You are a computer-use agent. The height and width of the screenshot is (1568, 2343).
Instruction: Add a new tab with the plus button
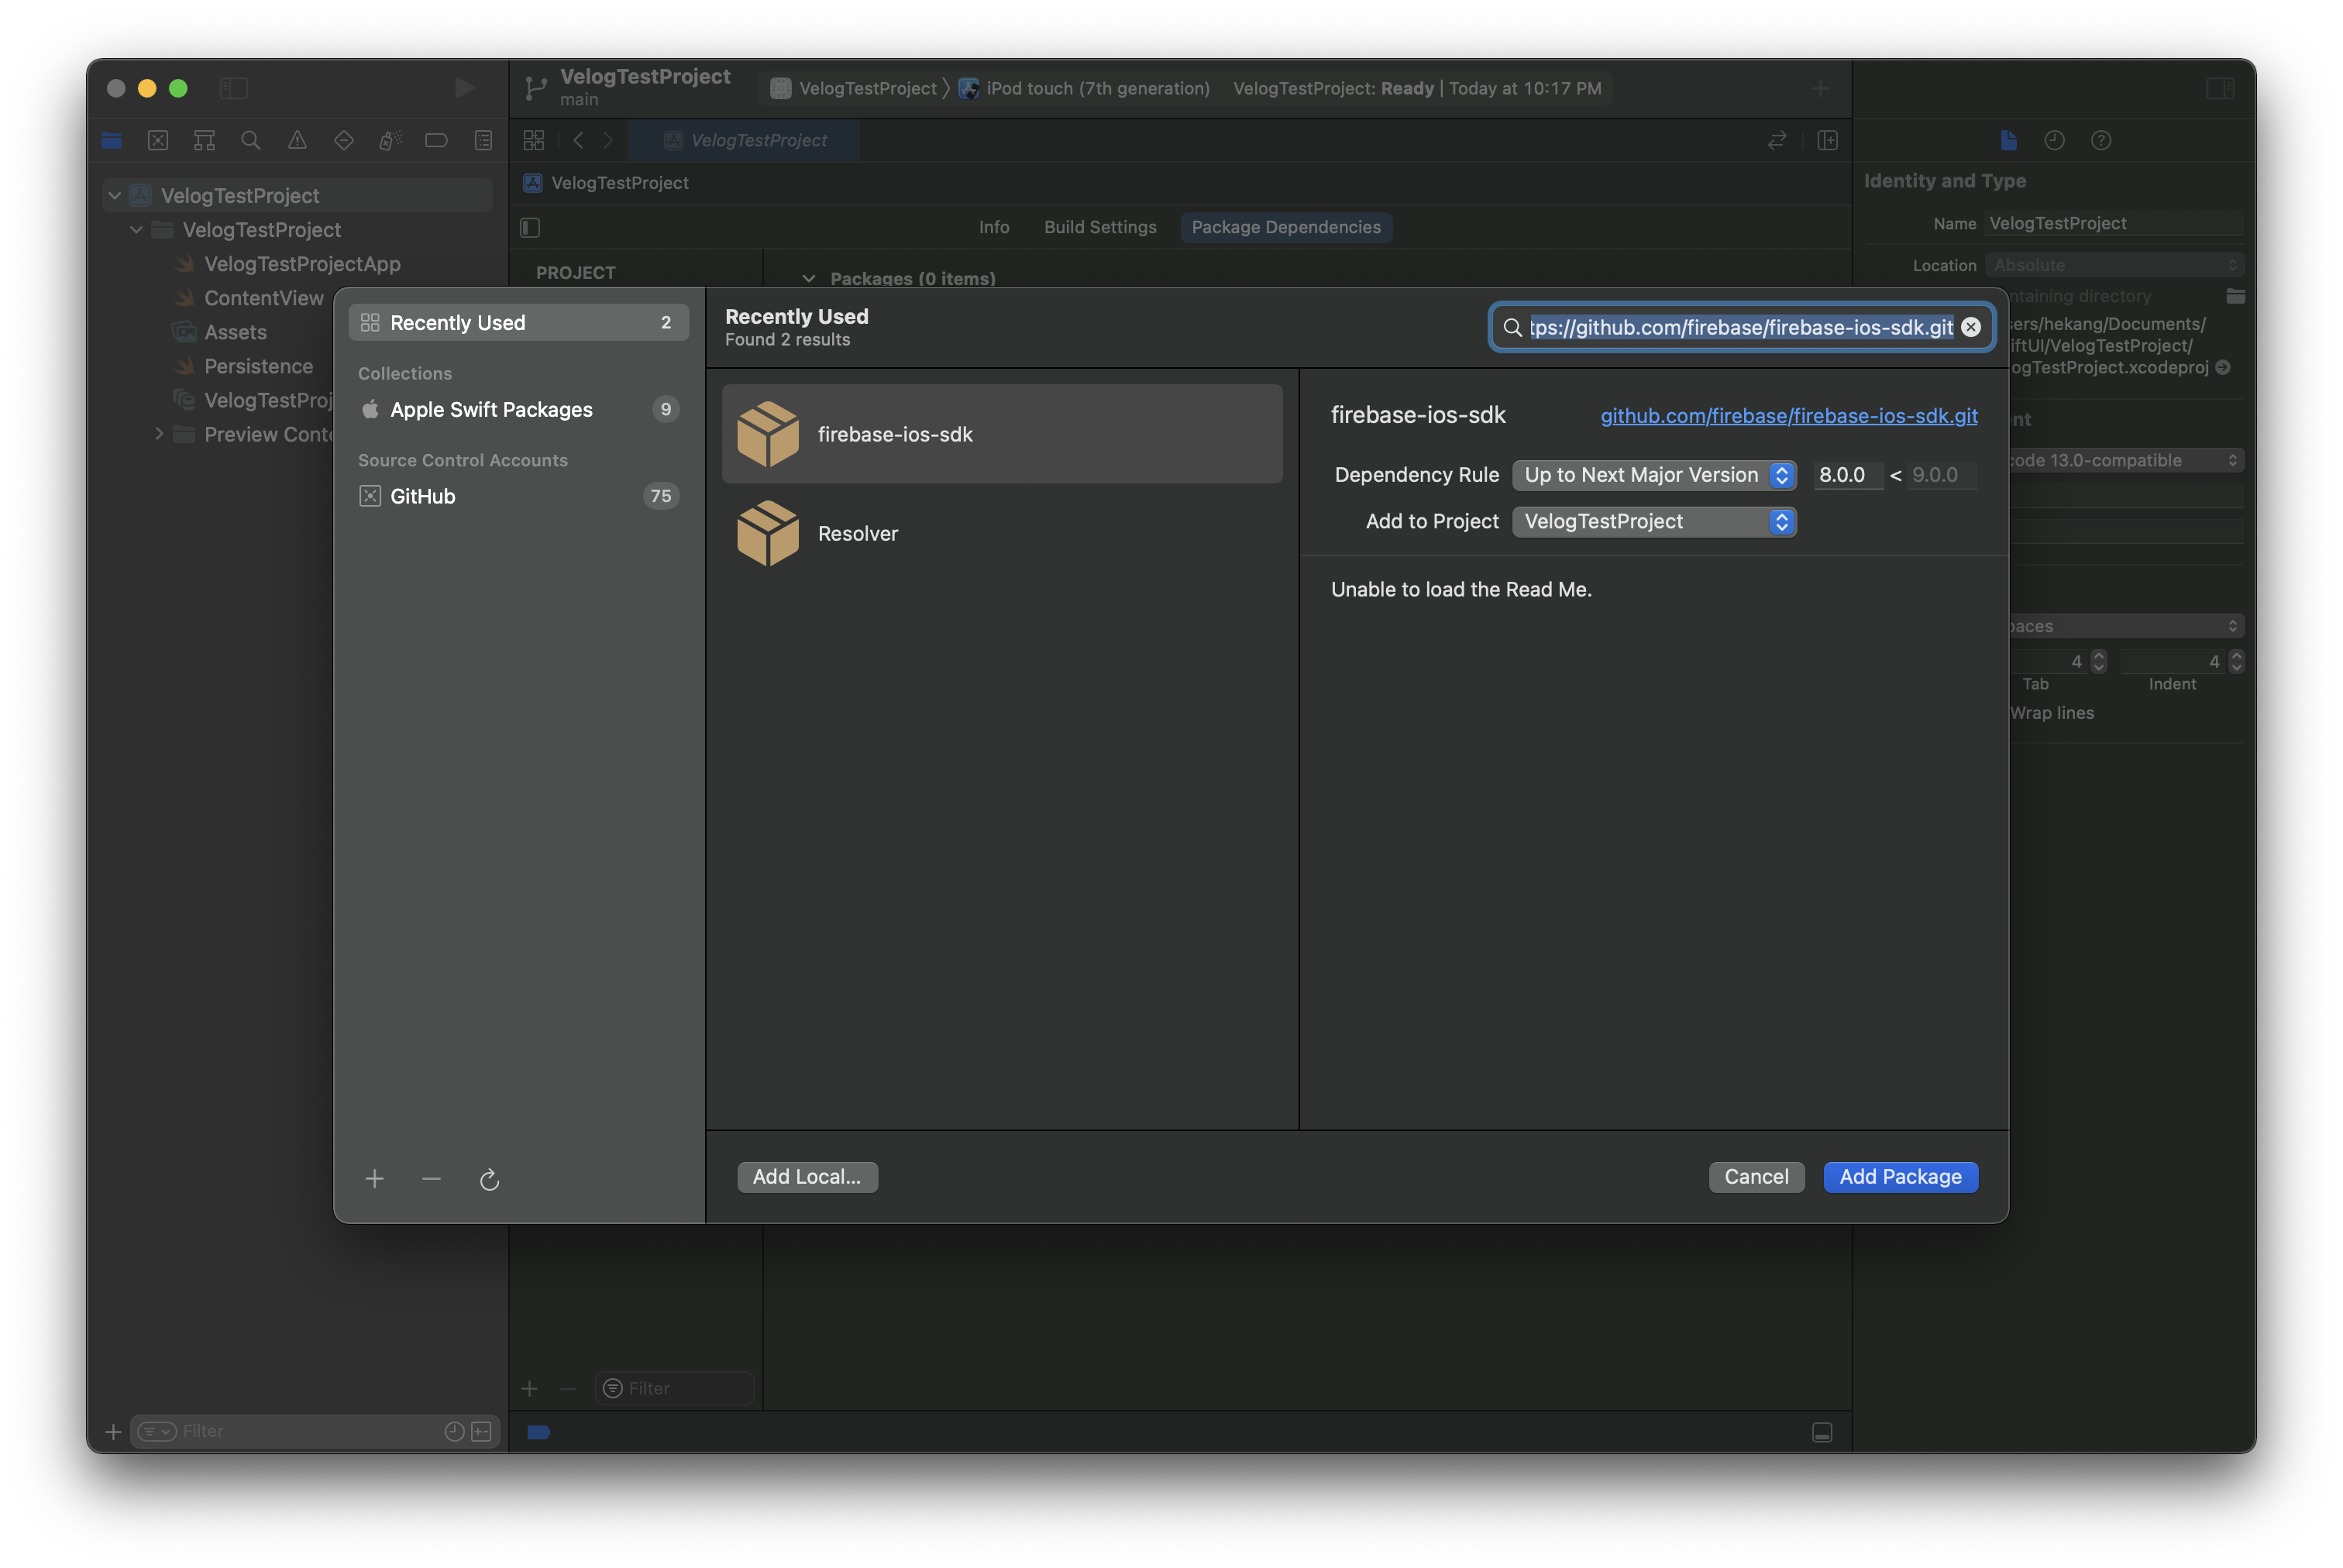1819,89
